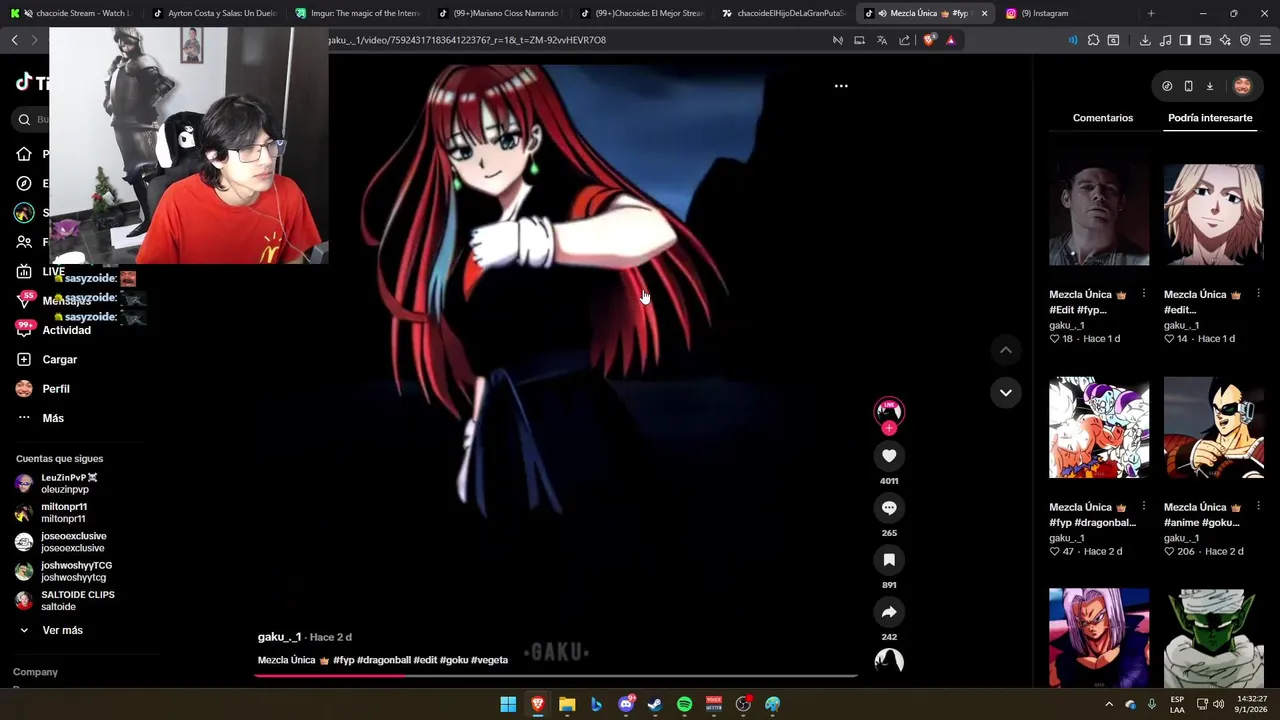This screenshot has height=720, width=1280.
Task: Open options for suggested video with 18 likes
Action: click(x=1143, y=294)
